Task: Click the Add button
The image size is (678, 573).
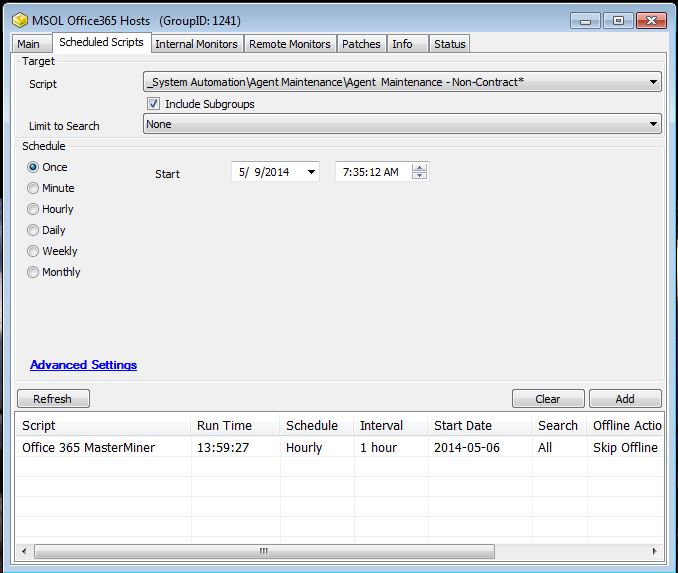Action: coord(625,399)
